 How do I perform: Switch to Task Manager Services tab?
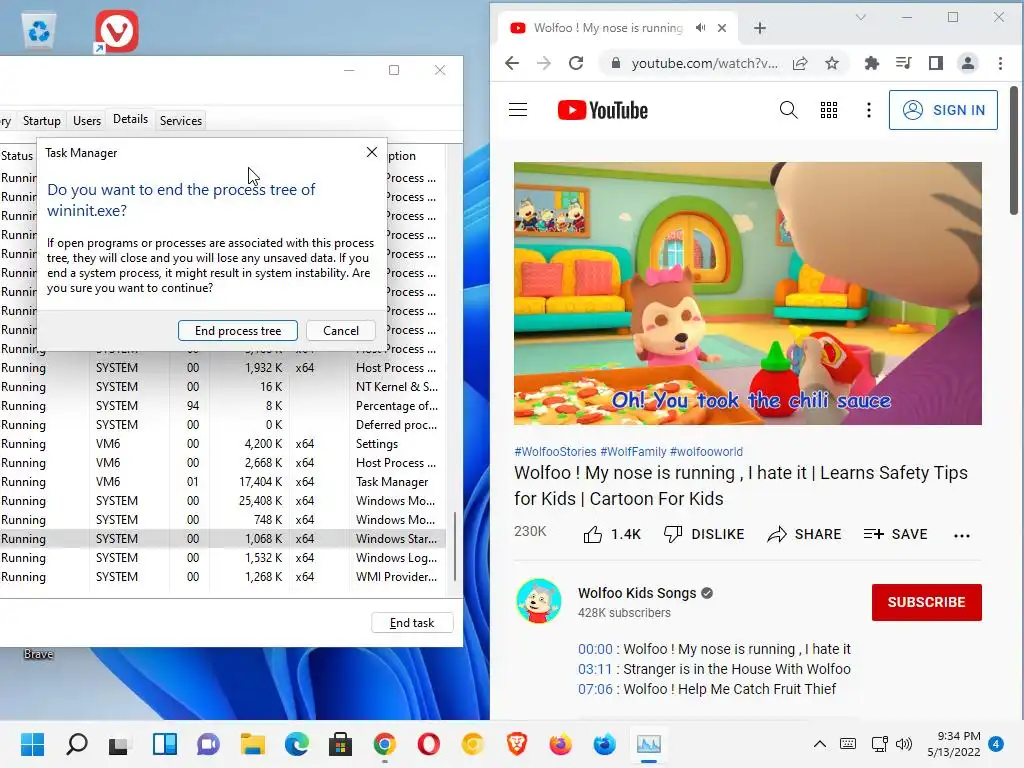[181, 121]
